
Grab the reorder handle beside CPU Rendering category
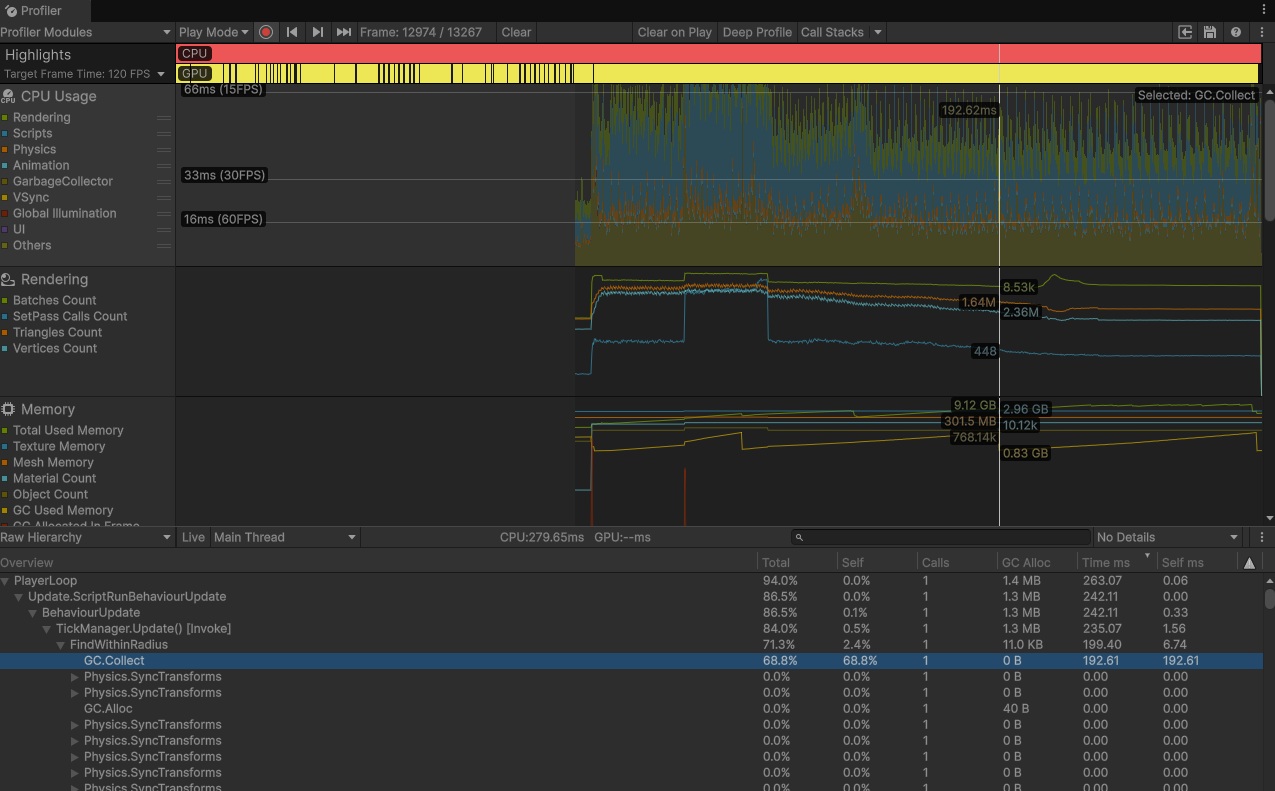coord(163,117)
